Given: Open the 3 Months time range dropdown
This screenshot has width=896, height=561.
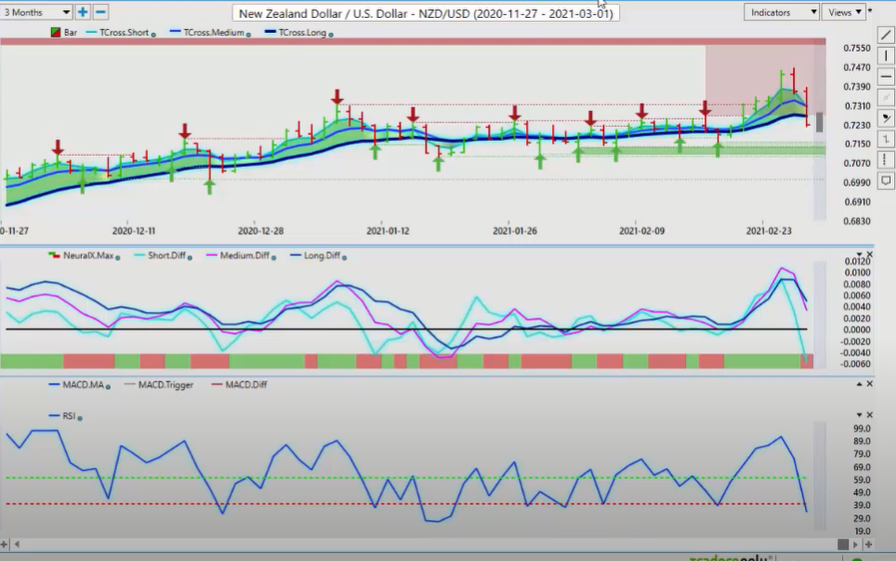Looking at the screenshot, I should click(x=35, y=12).
